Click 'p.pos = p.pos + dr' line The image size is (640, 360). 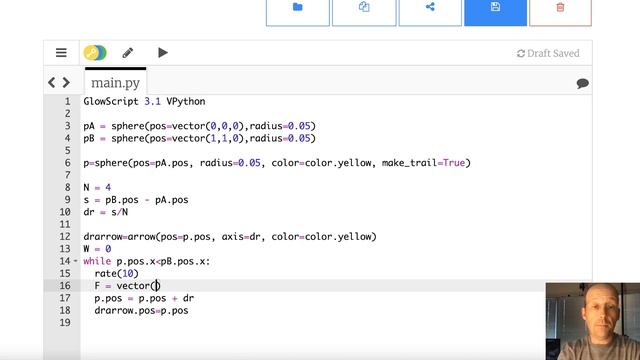[x=144, y=298]
